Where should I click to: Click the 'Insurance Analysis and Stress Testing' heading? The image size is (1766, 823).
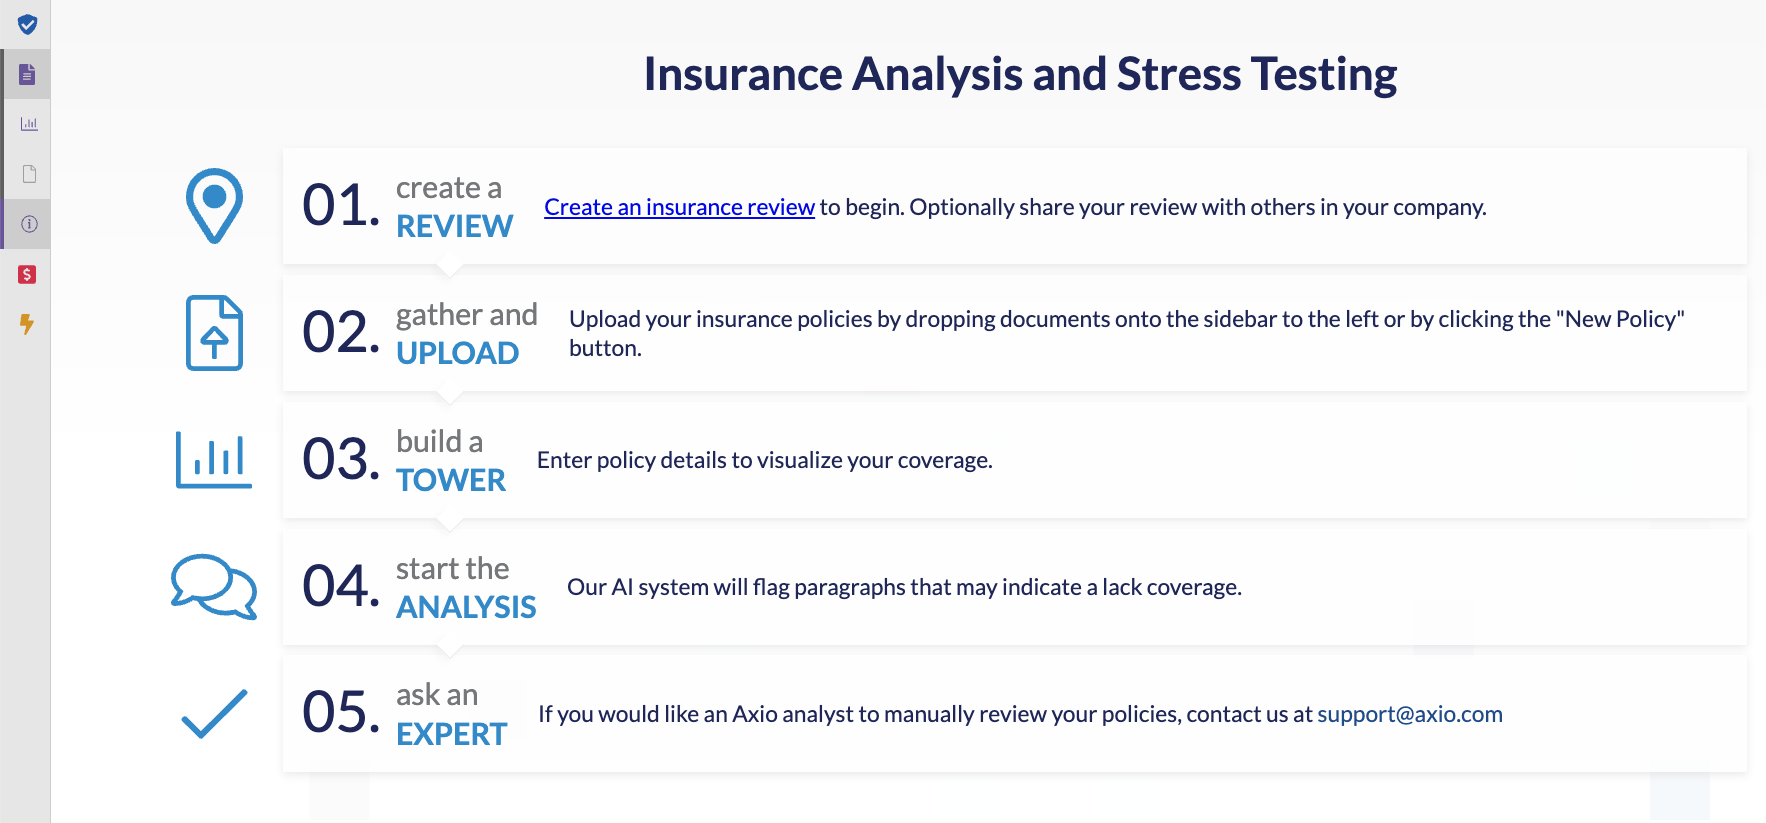click(1020, 74)
